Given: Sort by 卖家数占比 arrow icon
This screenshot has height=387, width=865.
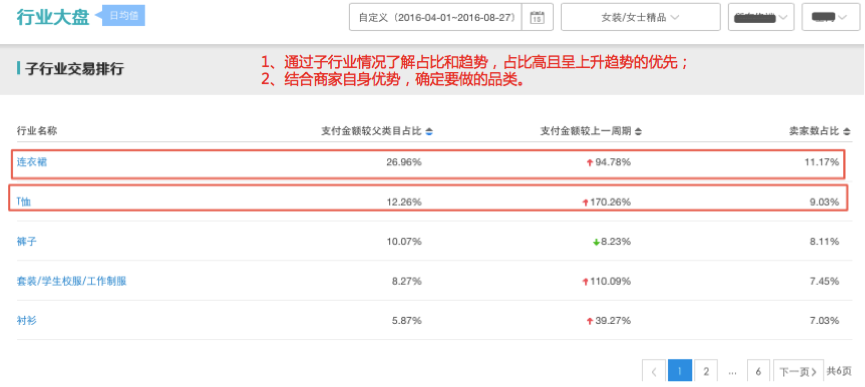Looking at the screenshot, I should click(847, 132).
